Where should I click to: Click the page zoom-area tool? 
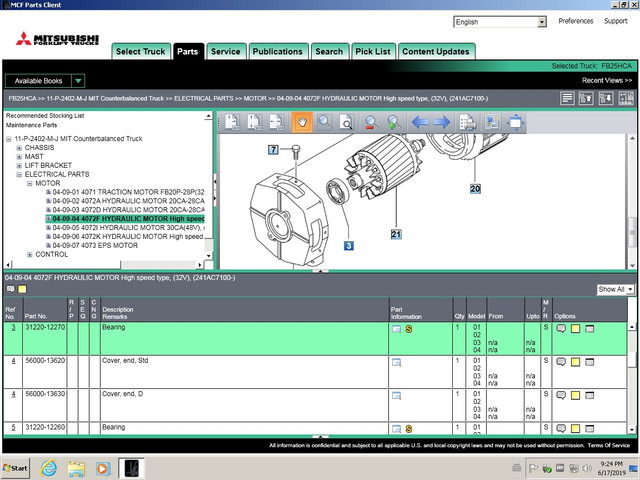click(x=347, y=122)
